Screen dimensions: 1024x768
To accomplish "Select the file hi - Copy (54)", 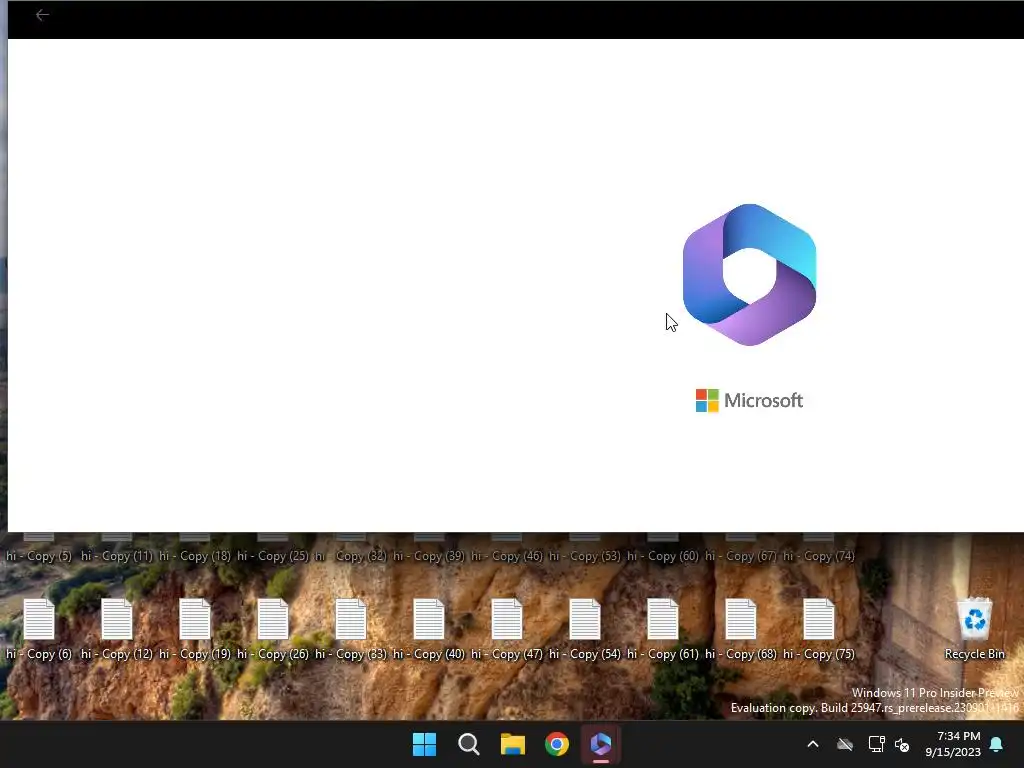I will (585, 629).
